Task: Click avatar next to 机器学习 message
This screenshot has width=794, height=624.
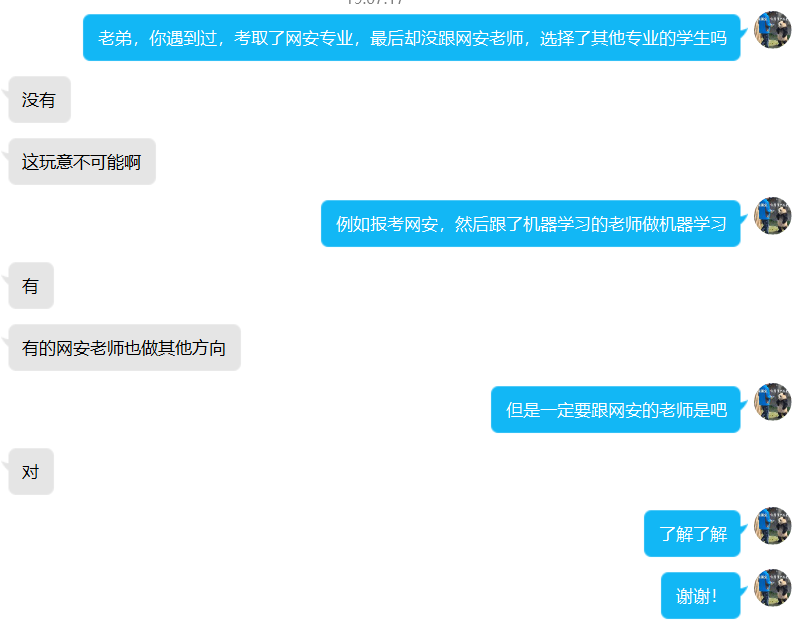Action: (772, 216)
